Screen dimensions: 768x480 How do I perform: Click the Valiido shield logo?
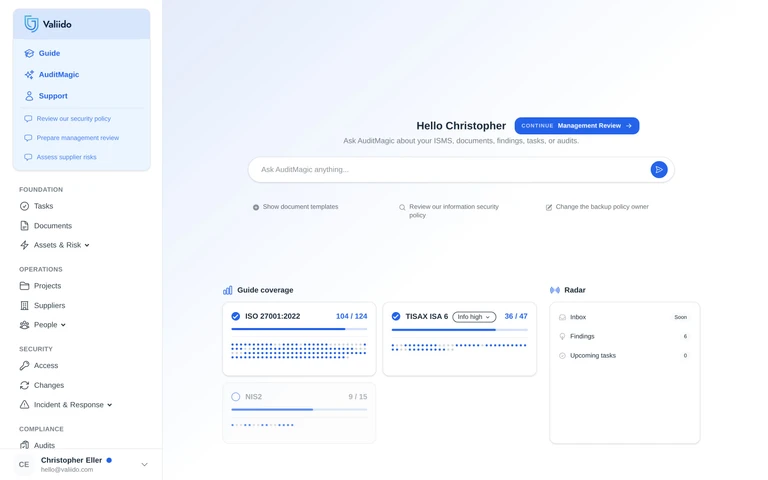(31, 24)
